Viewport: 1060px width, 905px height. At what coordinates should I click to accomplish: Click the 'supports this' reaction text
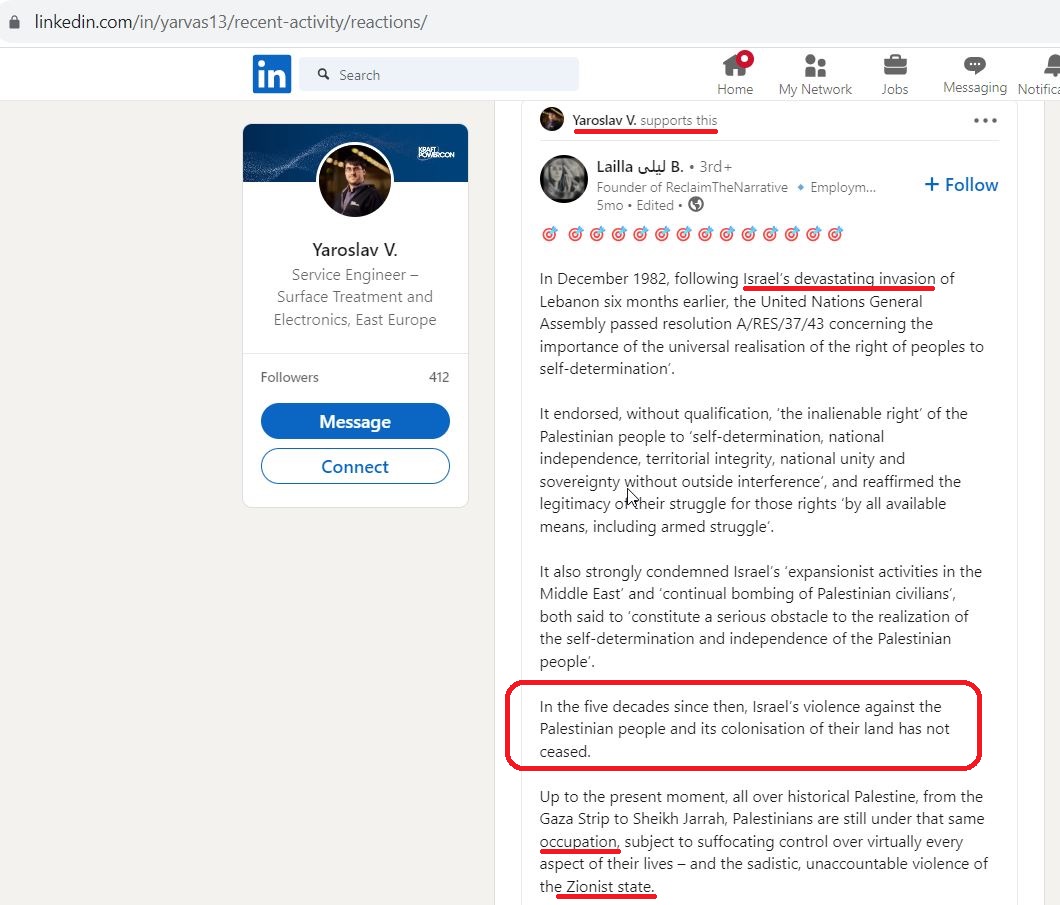point(679,120)
